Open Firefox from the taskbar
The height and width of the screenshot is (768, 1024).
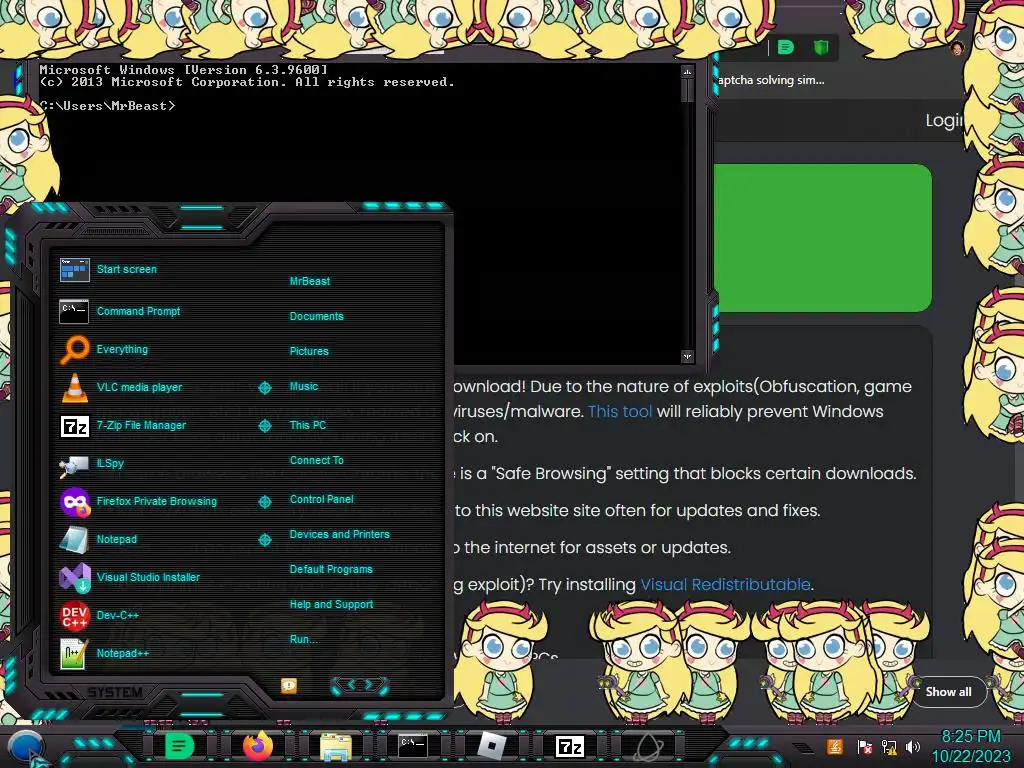point(257,746)
